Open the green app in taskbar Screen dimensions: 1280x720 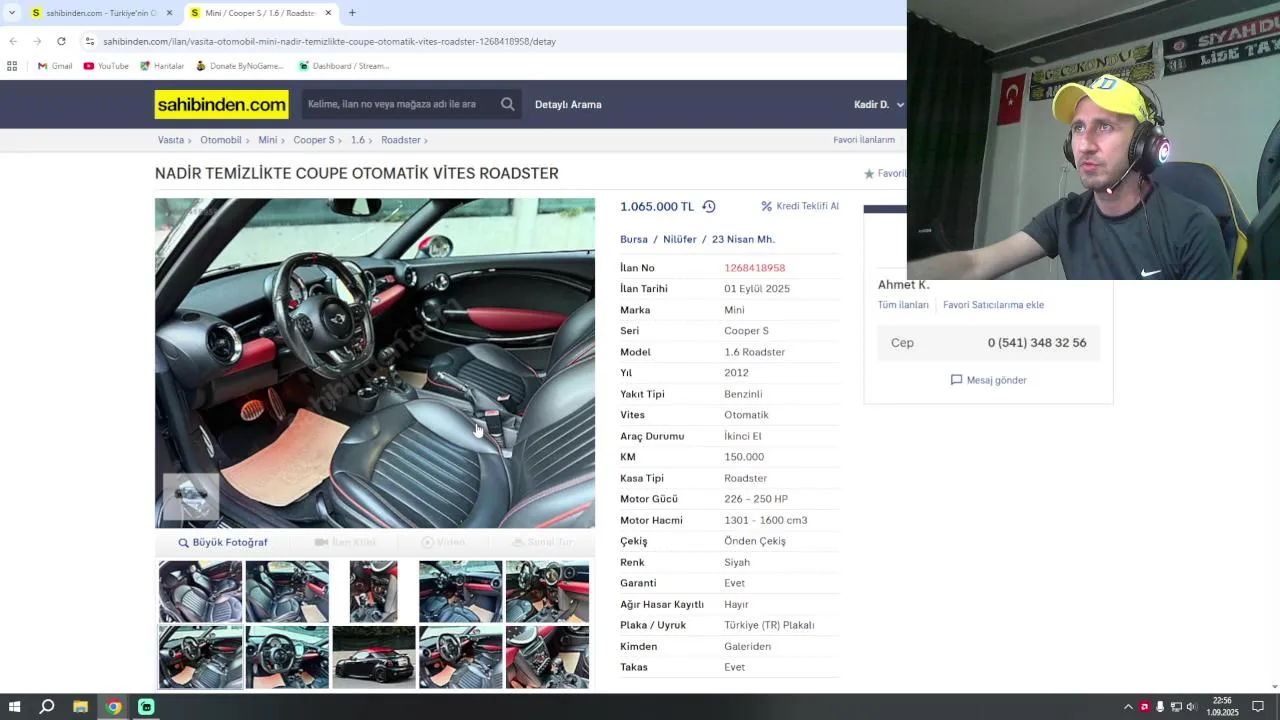[x=146, y=707]
